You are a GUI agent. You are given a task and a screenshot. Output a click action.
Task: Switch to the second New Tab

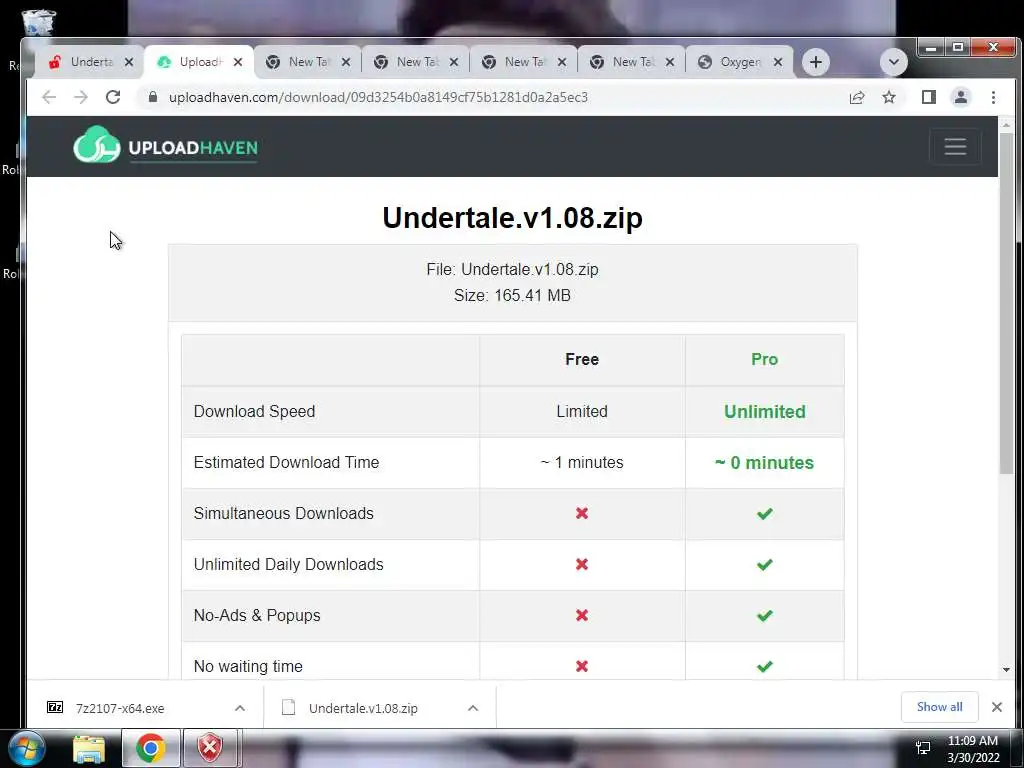point(415,62)
